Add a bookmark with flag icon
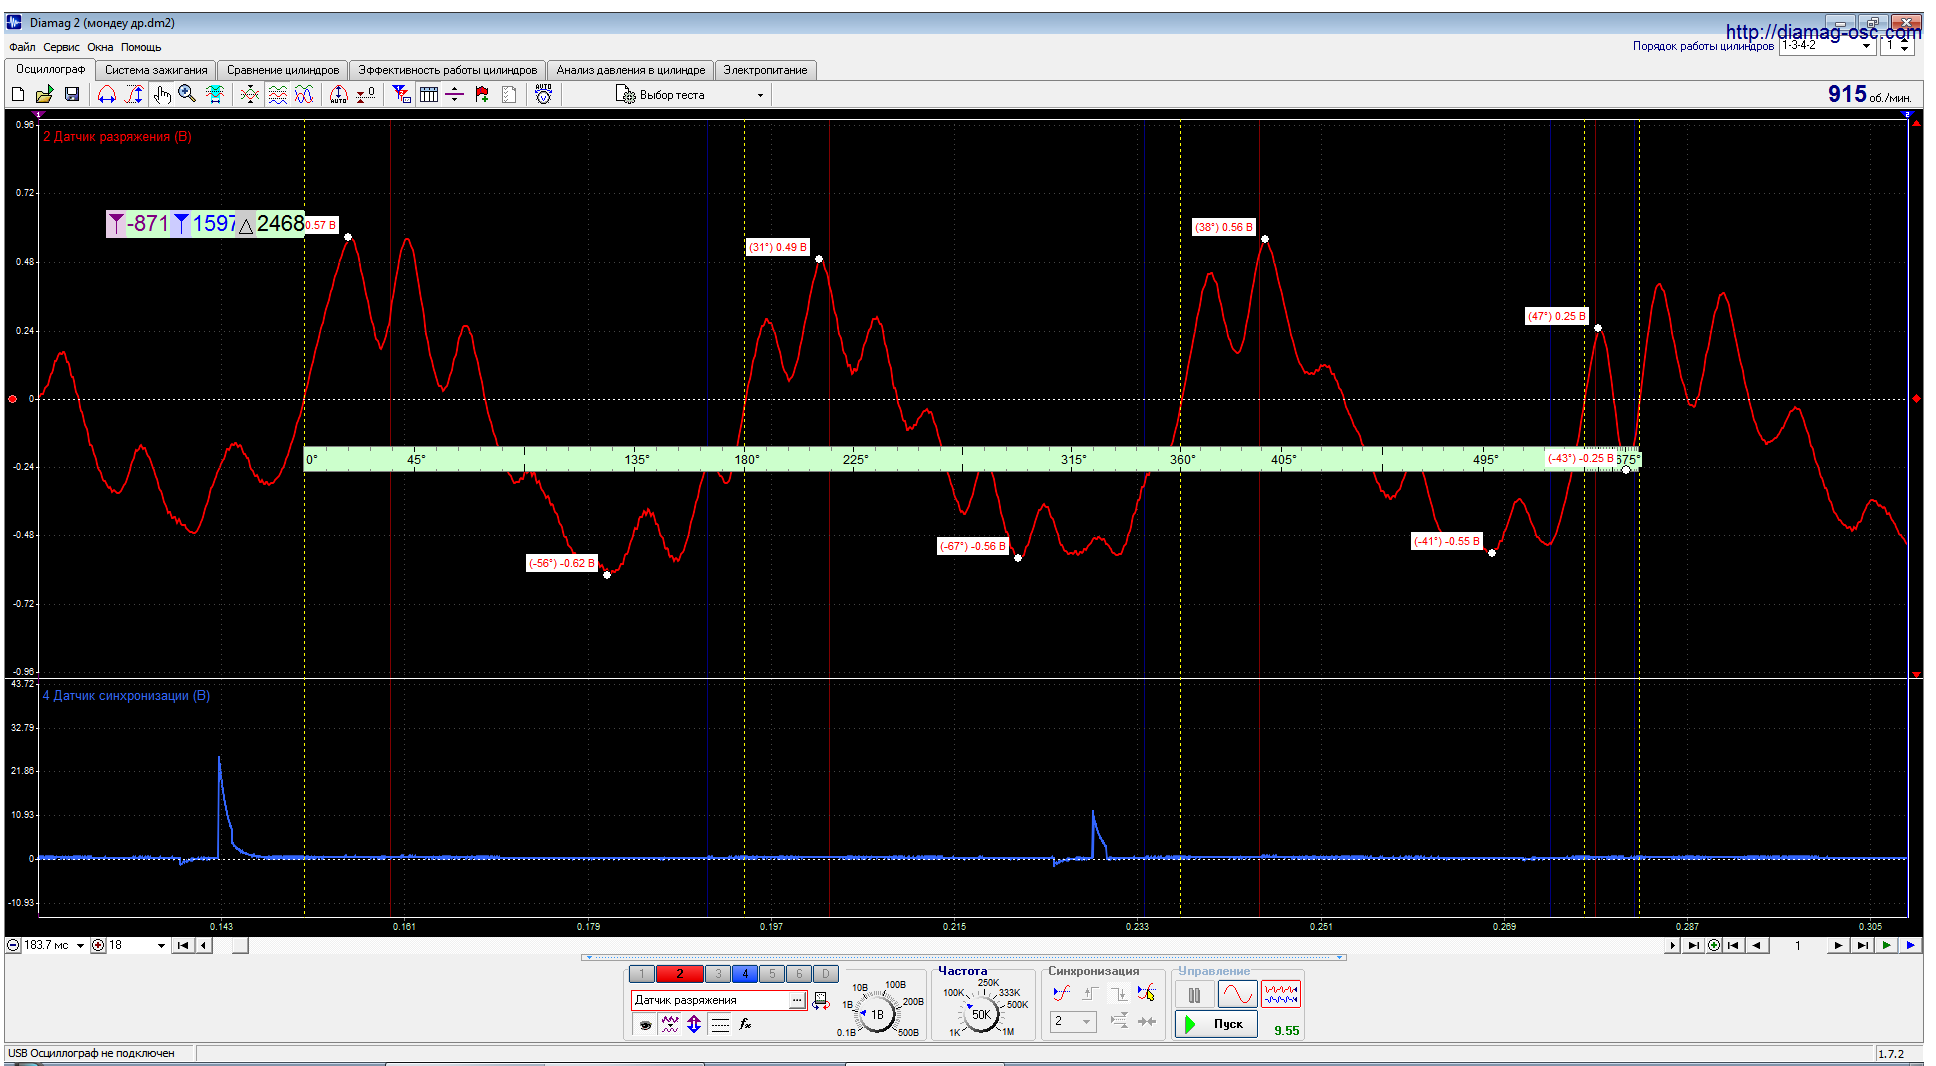Image resolution: width=1936 pixels, height=1066 pixels. tap(482, 94)
